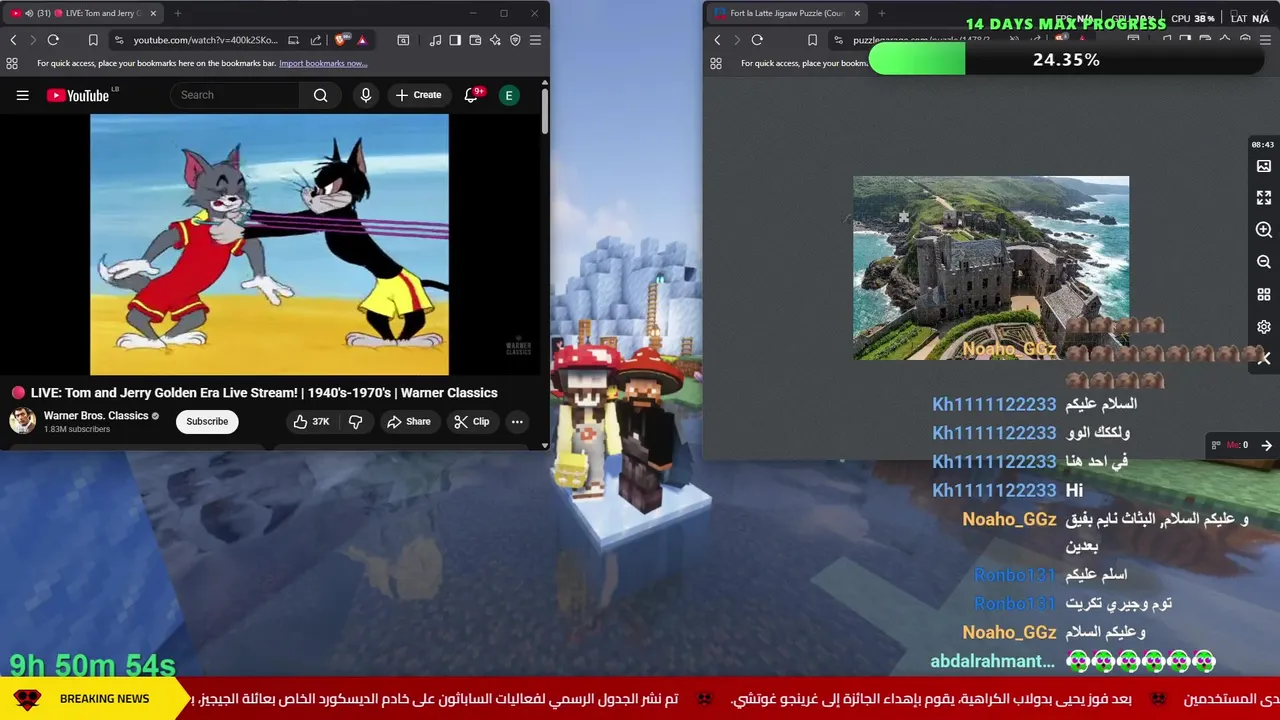Viewport: 1280px width, 720px height.
Task: Click the YouTube page vertical scrollbar
Action: pyautogui.click(x=544, y=112)
